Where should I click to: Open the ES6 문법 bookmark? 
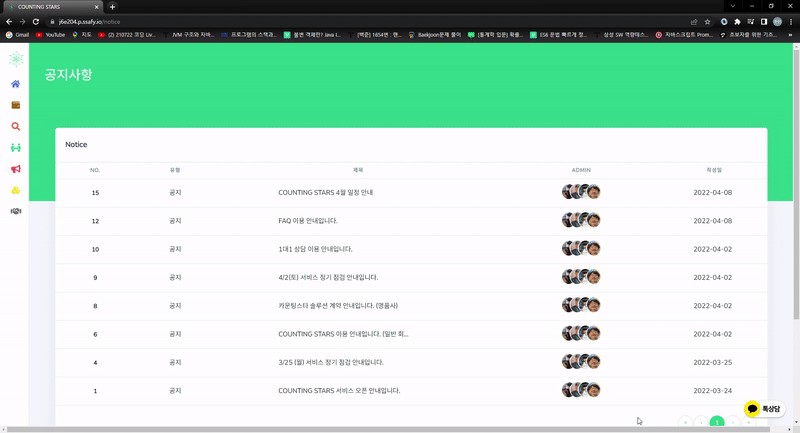(558, 35)
